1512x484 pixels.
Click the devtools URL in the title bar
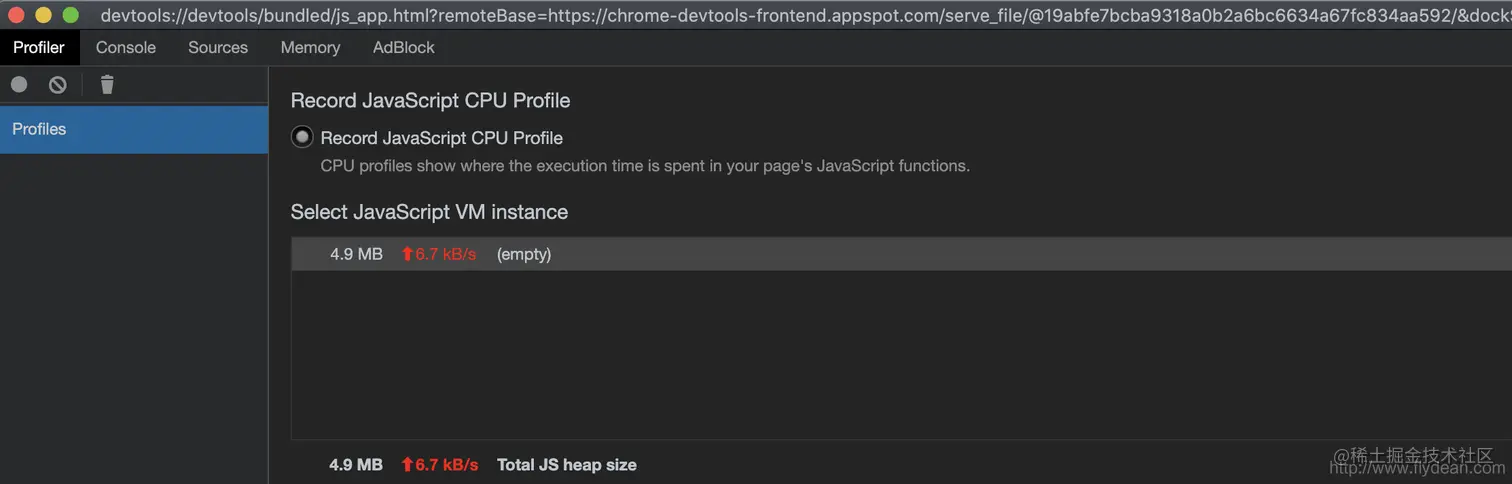tap(800, 15)
